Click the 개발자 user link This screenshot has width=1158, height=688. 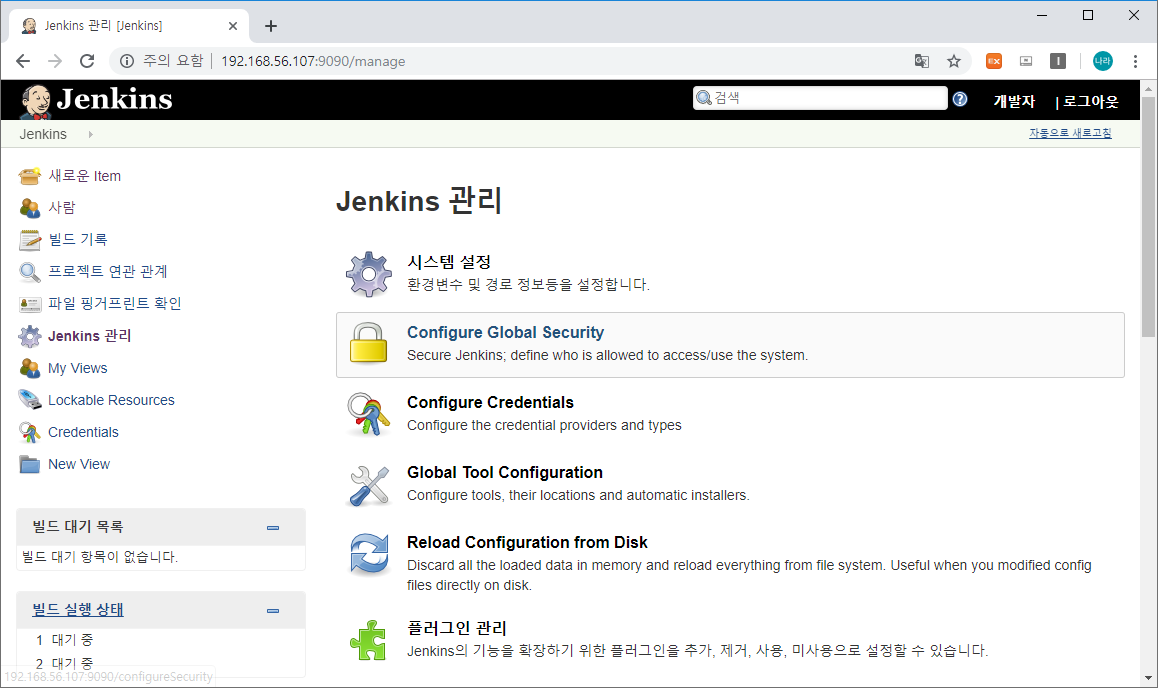click(1014, 102)
